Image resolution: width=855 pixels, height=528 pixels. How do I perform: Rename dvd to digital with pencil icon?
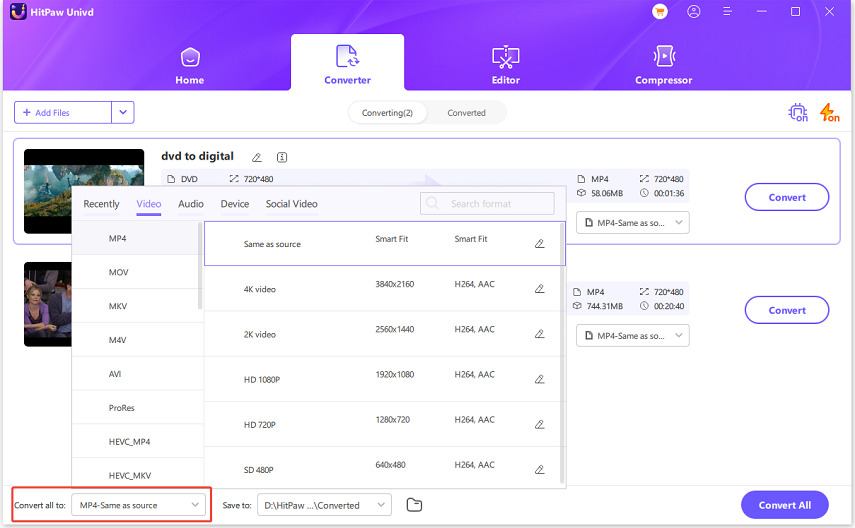click(256, 158)
